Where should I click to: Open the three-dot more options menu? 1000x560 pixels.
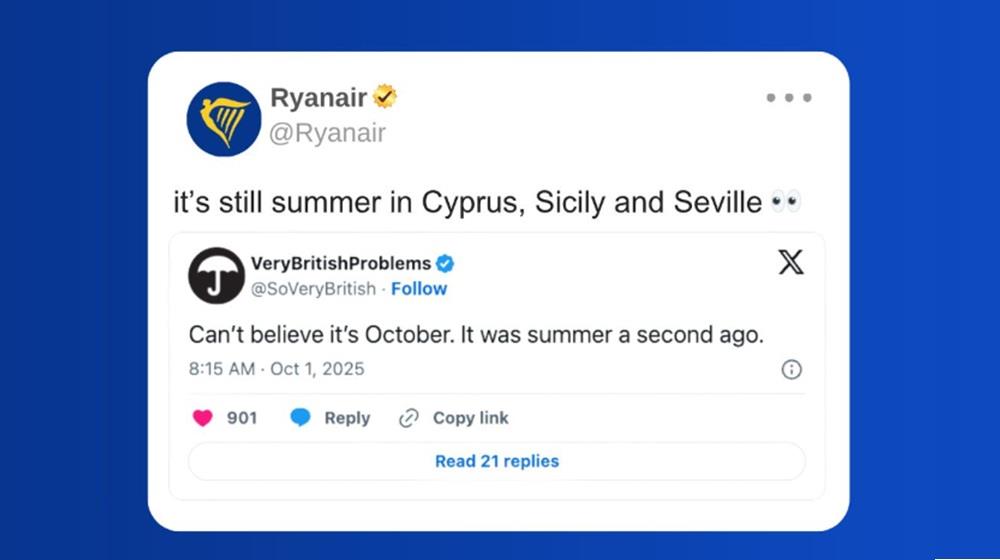point(789,98)
